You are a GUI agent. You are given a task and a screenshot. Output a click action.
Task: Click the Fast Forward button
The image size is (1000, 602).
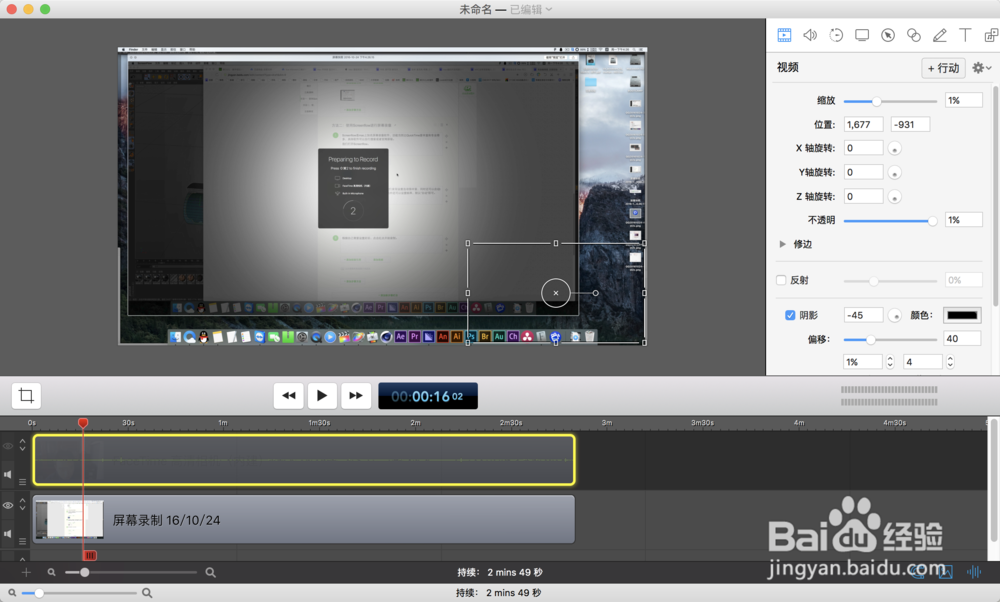(356, 395)
